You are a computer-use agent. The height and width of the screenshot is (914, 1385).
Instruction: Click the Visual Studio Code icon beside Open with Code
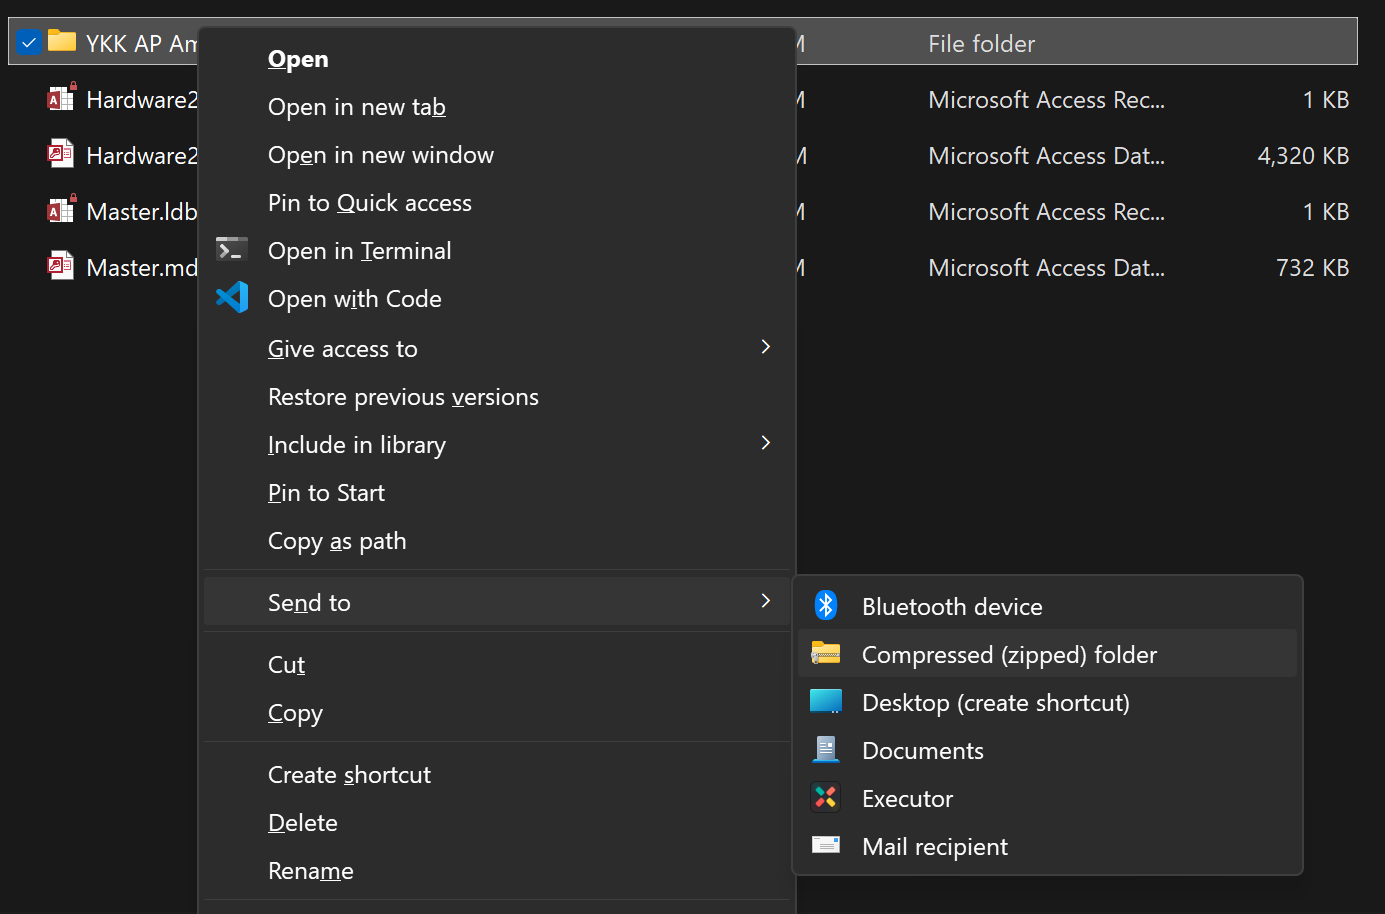point(232,297)
